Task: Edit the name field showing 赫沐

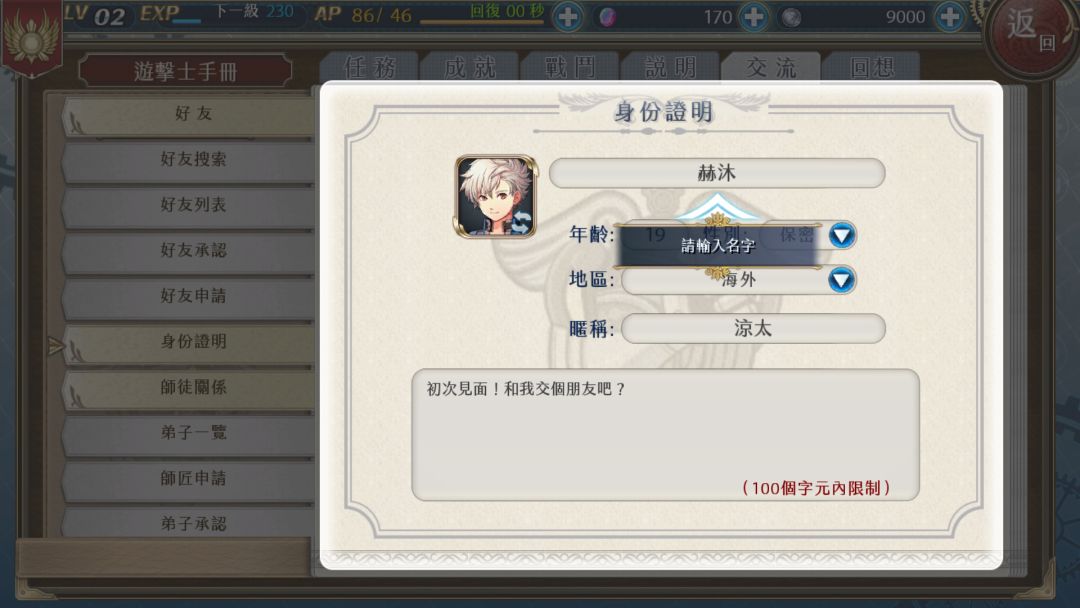Action: coord(717,173)
